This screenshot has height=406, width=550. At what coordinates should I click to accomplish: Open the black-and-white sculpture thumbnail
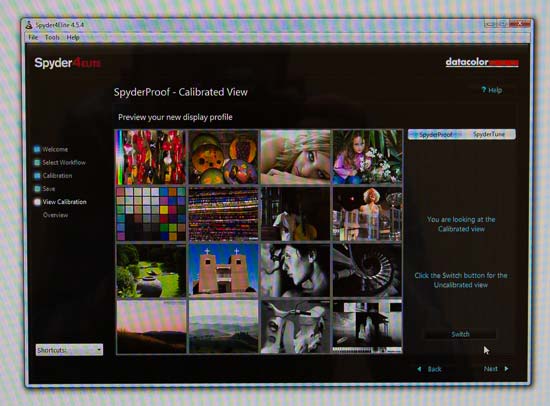pyautogui.click(x=295, y=327)
